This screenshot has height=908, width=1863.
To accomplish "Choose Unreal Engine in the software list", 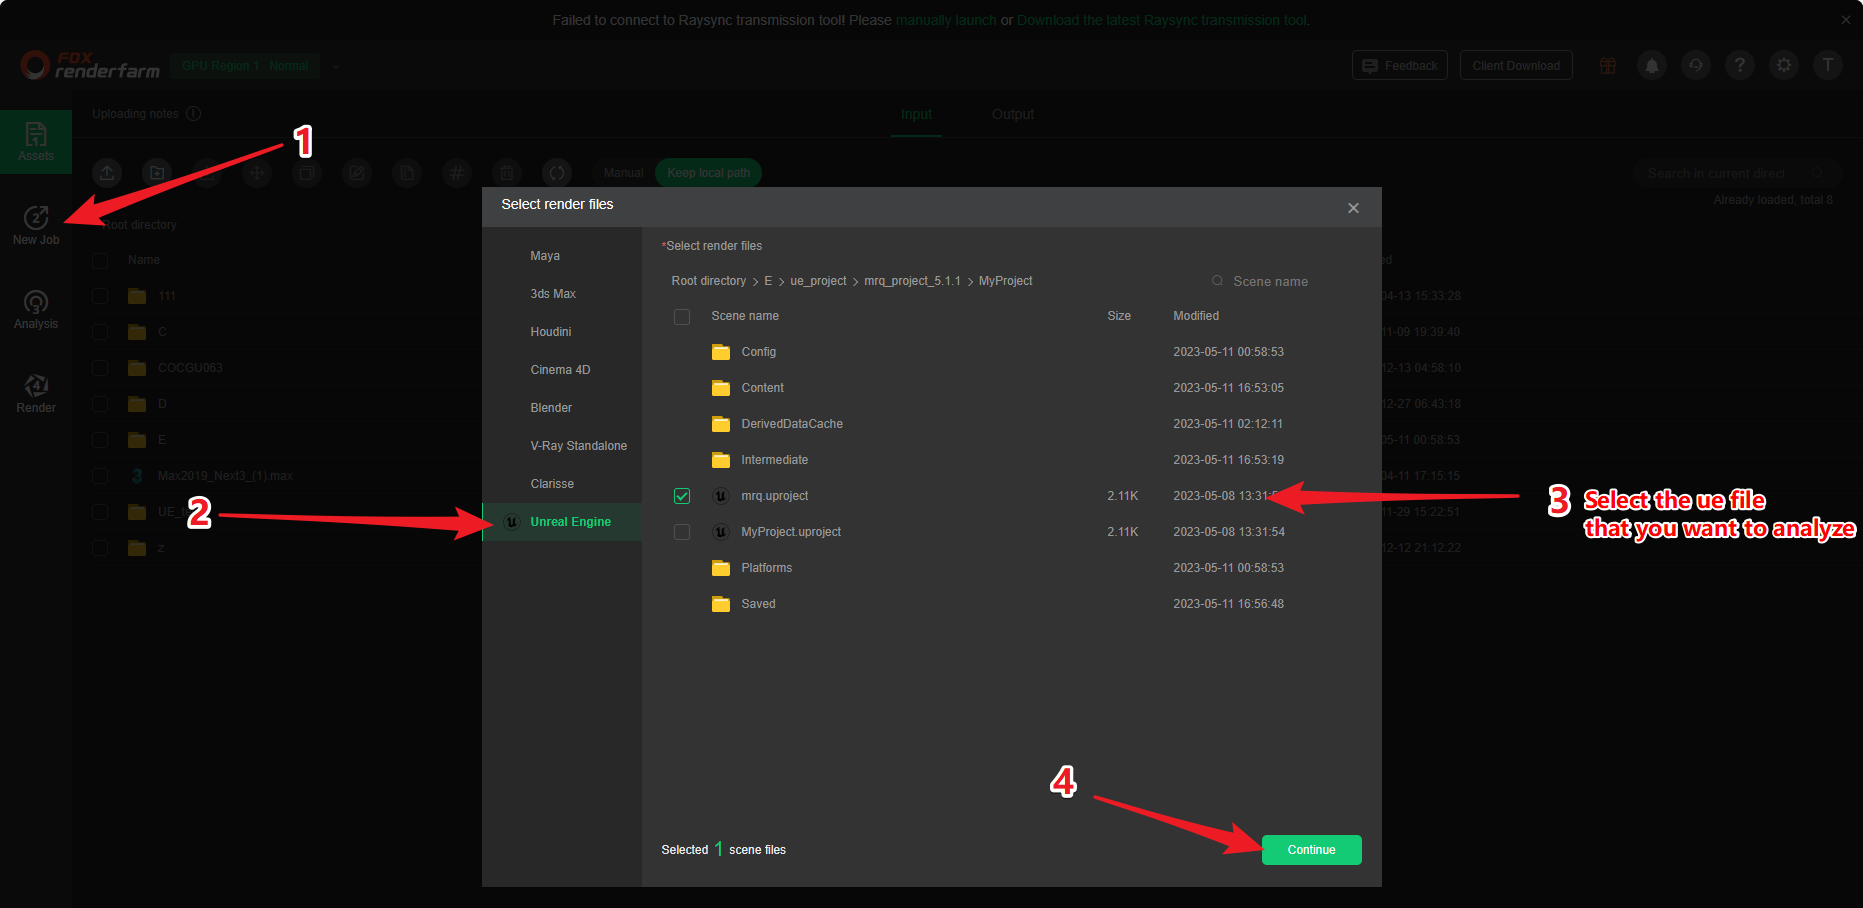I will pyautogui.click(x=562, y=522).
